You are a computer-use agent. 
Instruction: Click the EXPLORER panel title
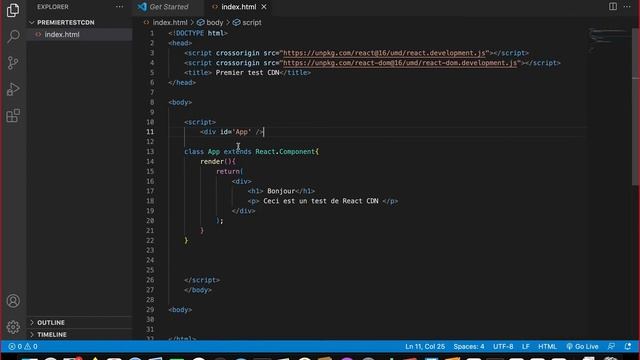(53, 7)
